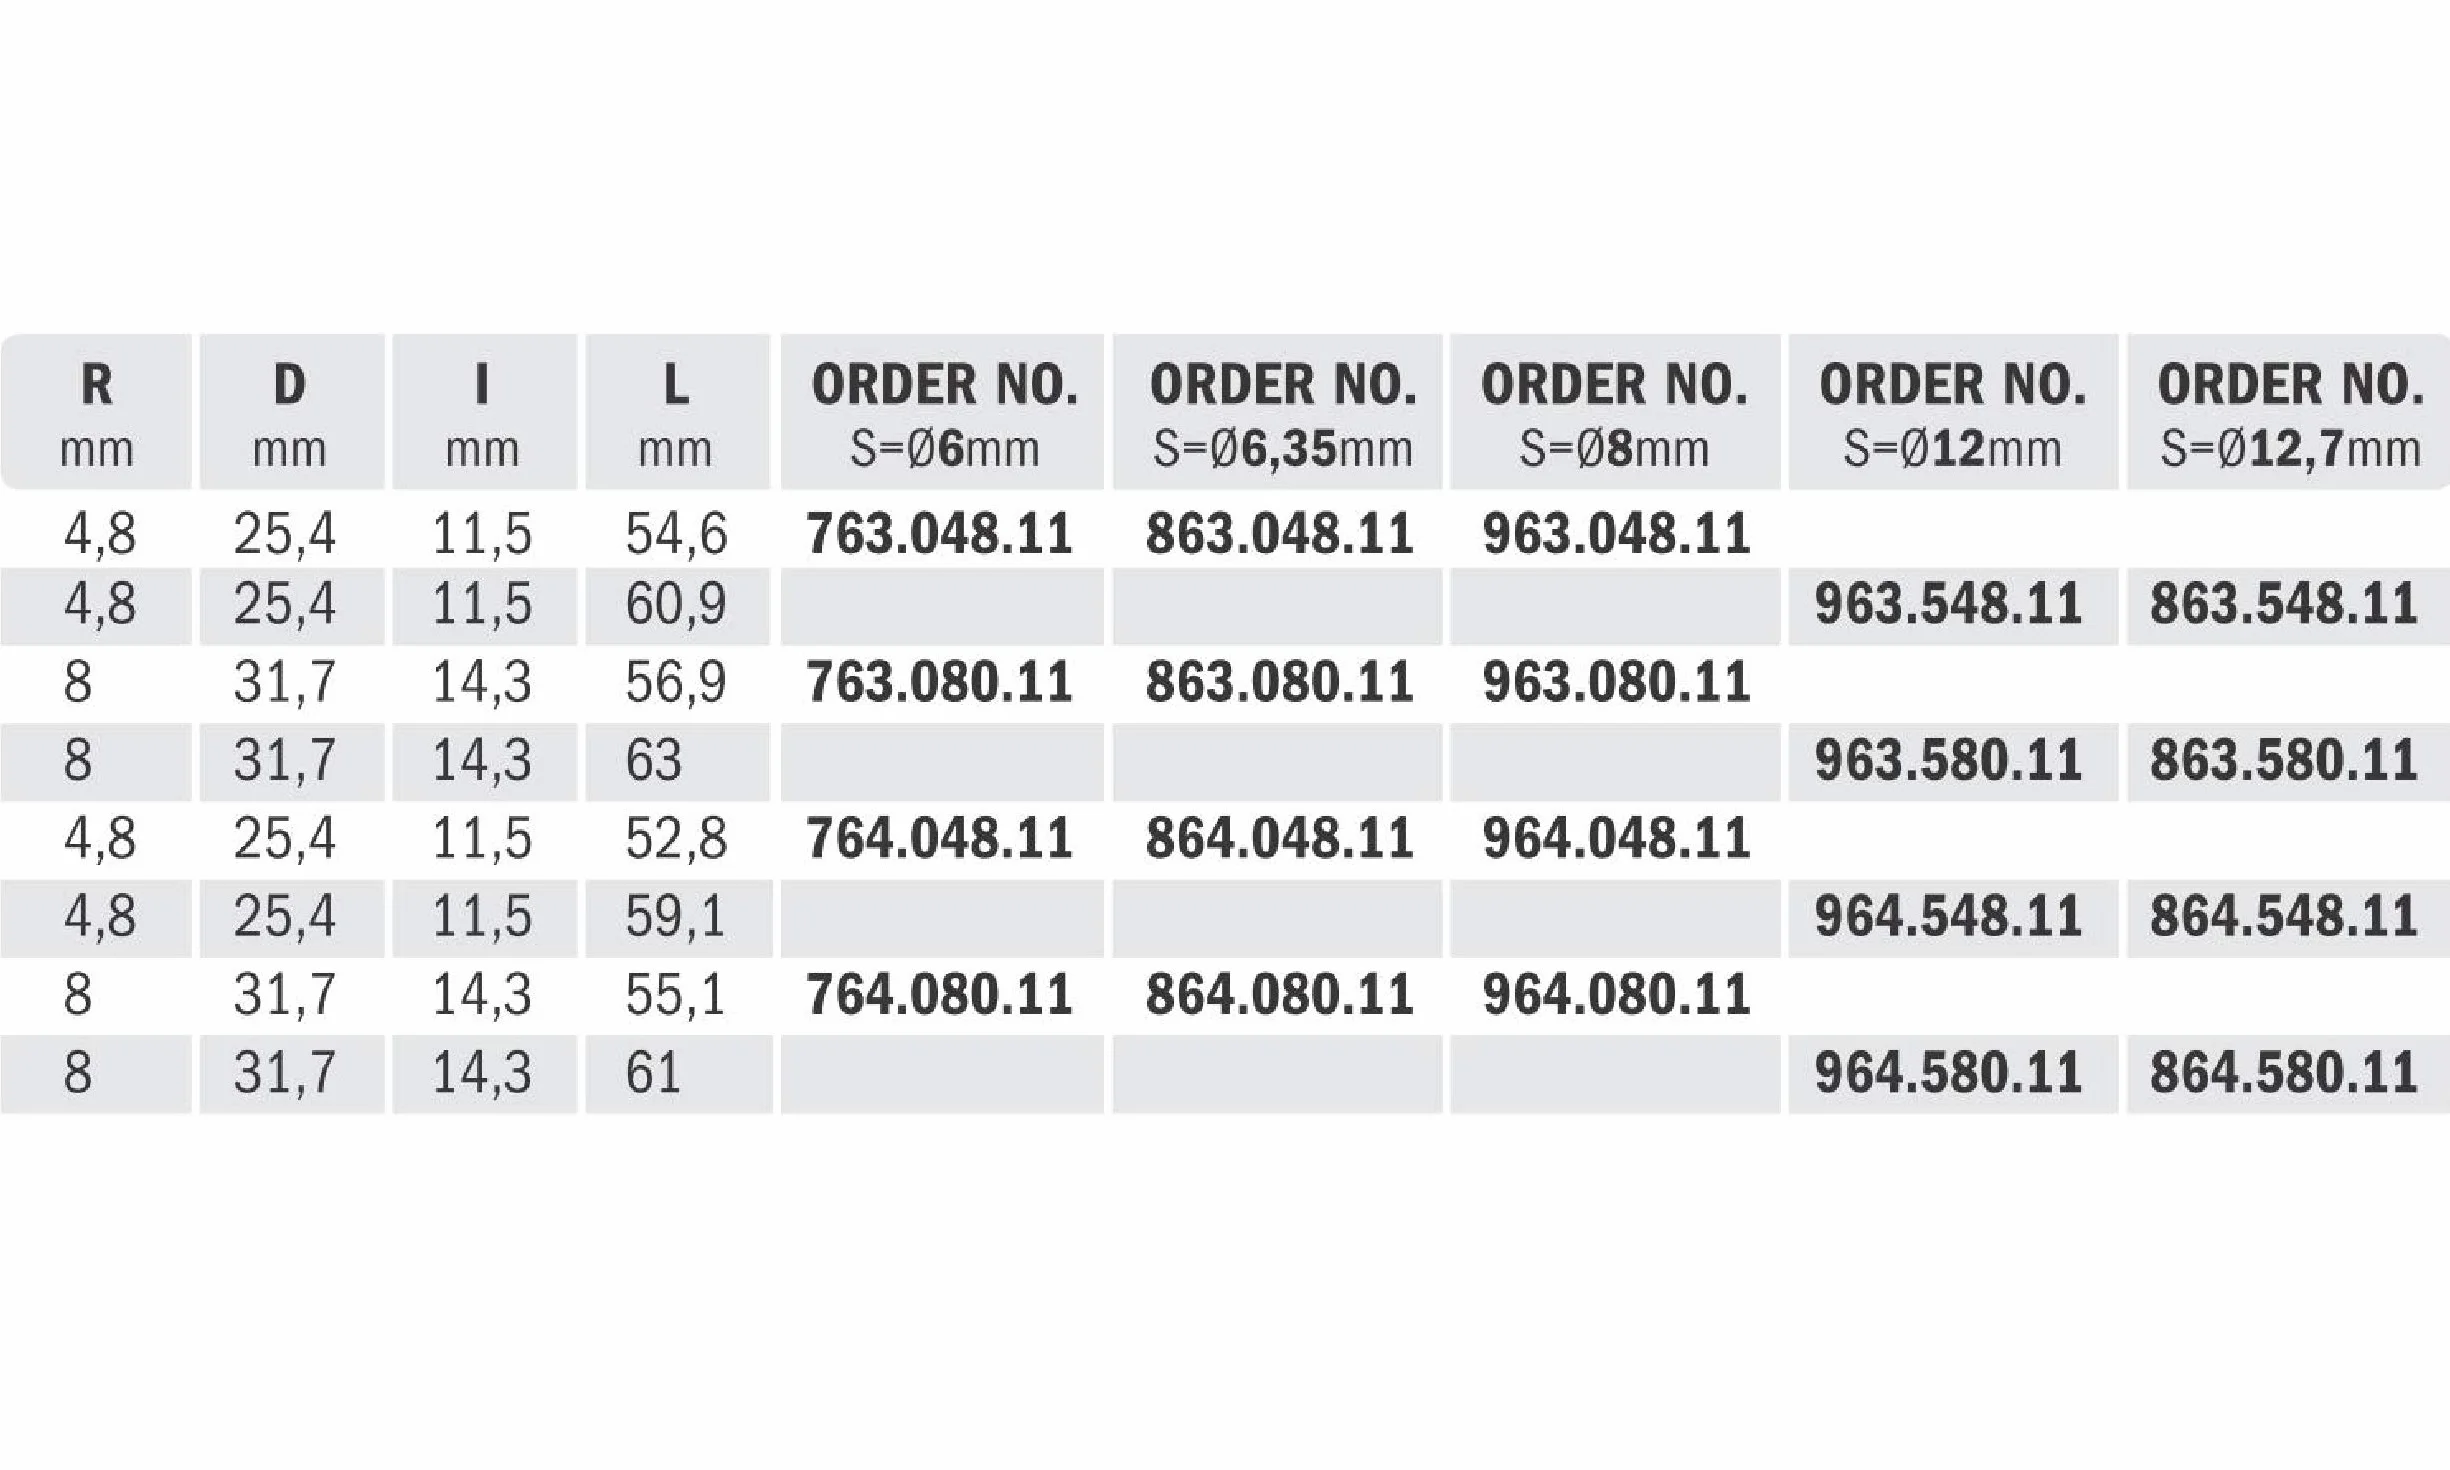Click the R mm column header

coord(96,412)
